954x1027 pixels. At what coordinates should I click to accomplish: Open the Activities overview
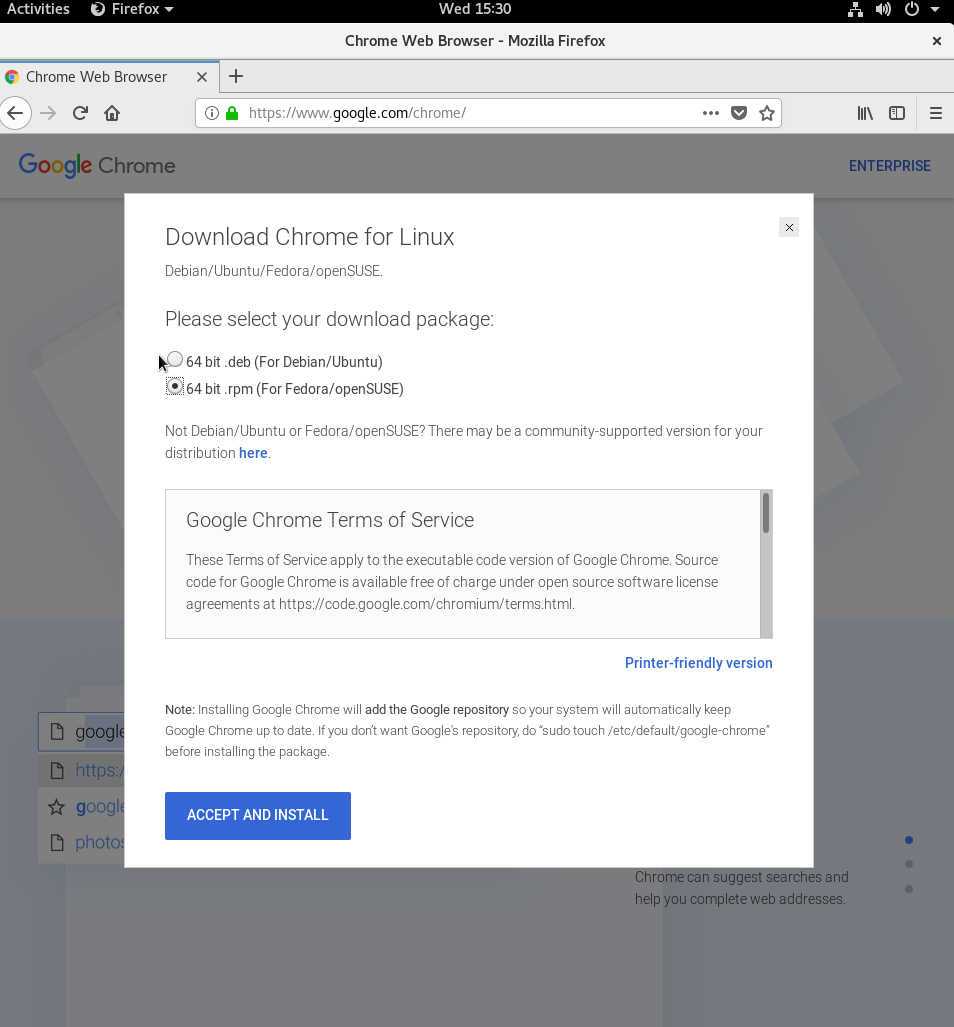point(38,9)
